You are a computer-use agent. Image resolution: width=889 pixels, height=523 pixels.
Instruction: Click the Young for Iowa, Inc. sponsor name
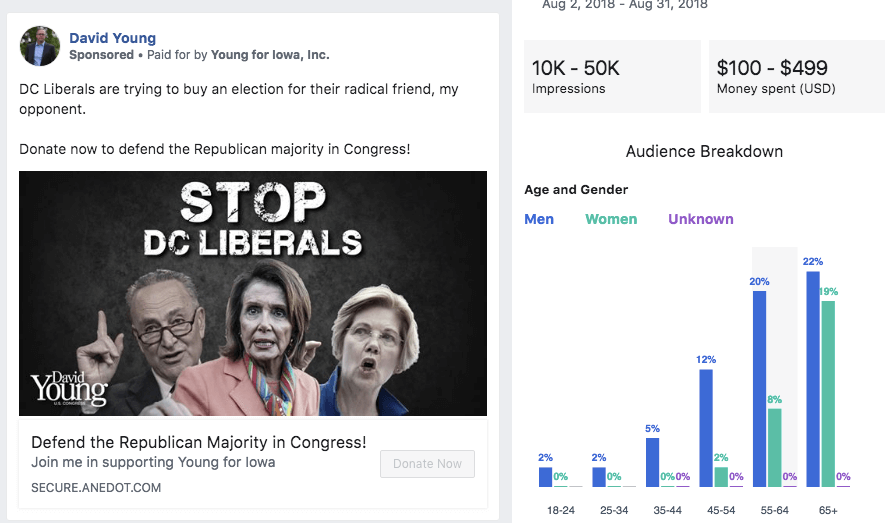coord(272,55)
